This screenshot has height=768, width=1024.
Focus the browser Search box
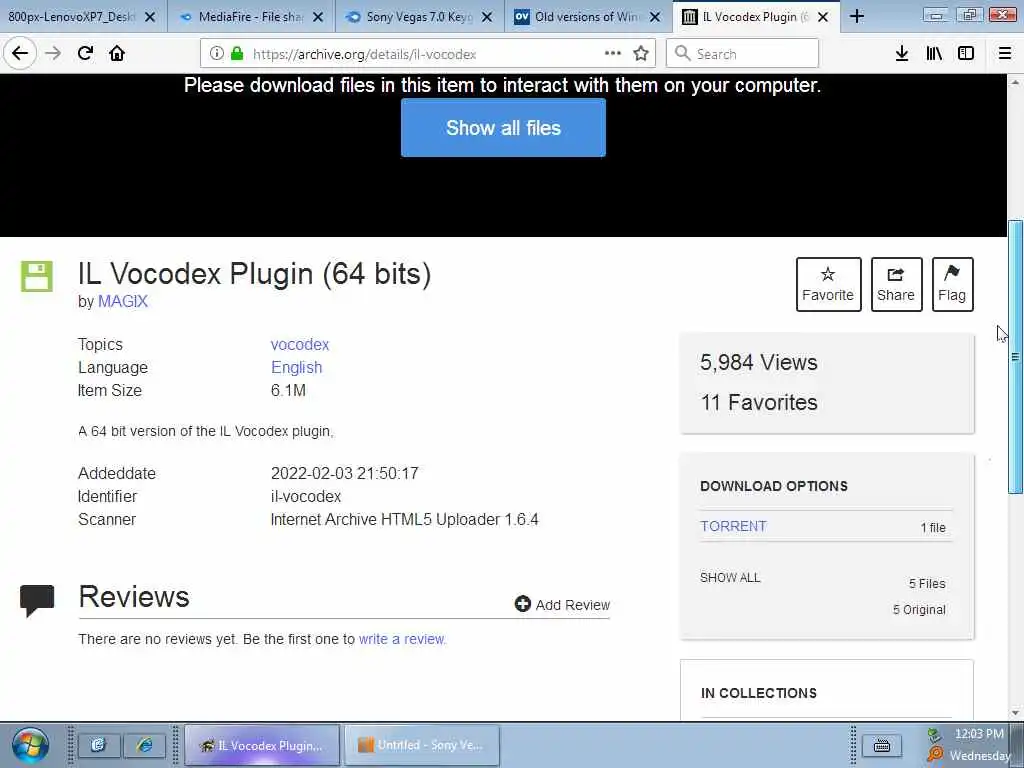(x=742, y=54)
